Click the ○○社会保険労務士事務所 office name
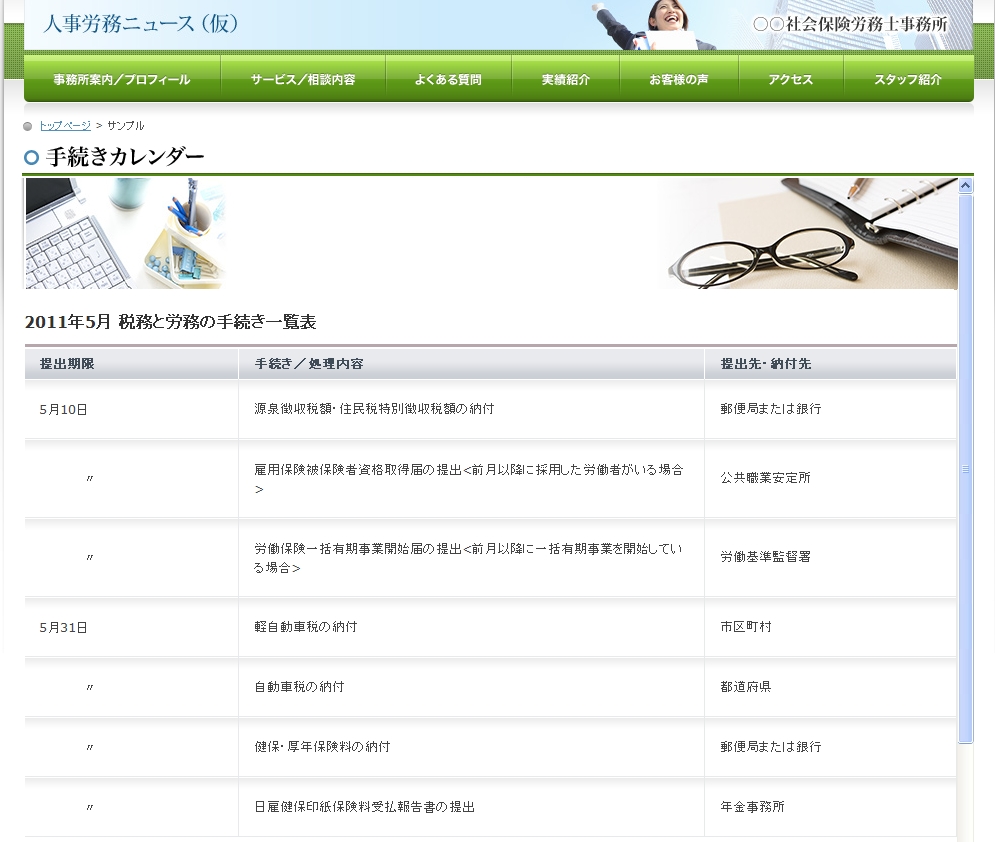 [x=850, y=24]
